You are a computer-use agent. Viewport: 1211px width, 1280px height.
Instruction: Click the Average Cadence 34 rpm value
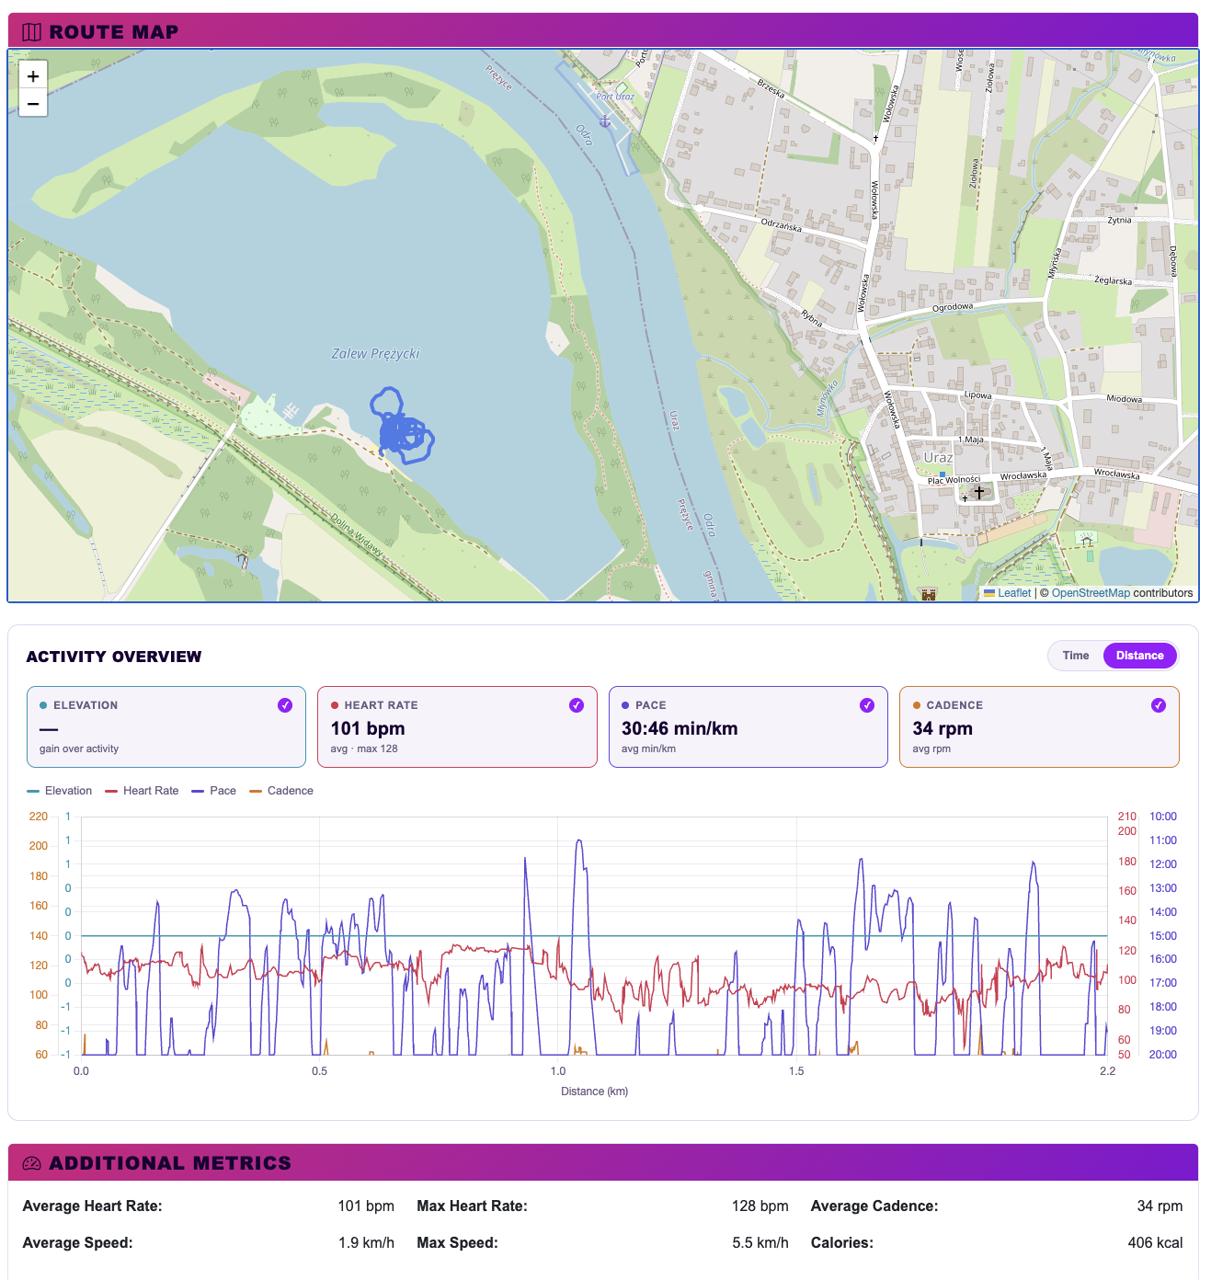coord(1160,1206)
